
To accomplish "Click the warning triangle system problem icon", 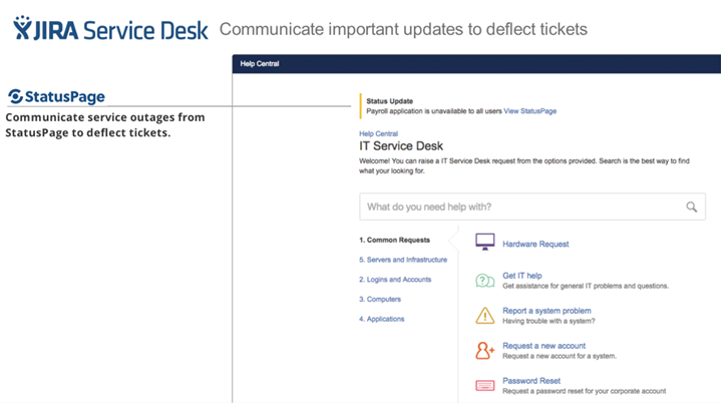I will [485, 316].
